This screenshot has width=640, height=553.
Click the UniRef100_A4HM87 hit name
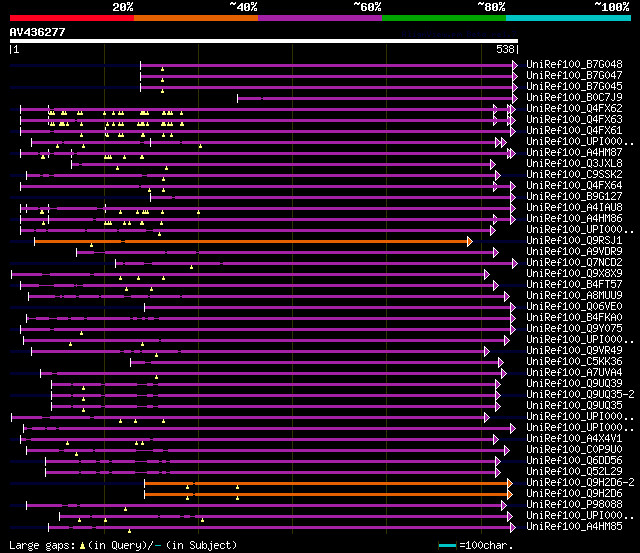(x=574, y=153)
